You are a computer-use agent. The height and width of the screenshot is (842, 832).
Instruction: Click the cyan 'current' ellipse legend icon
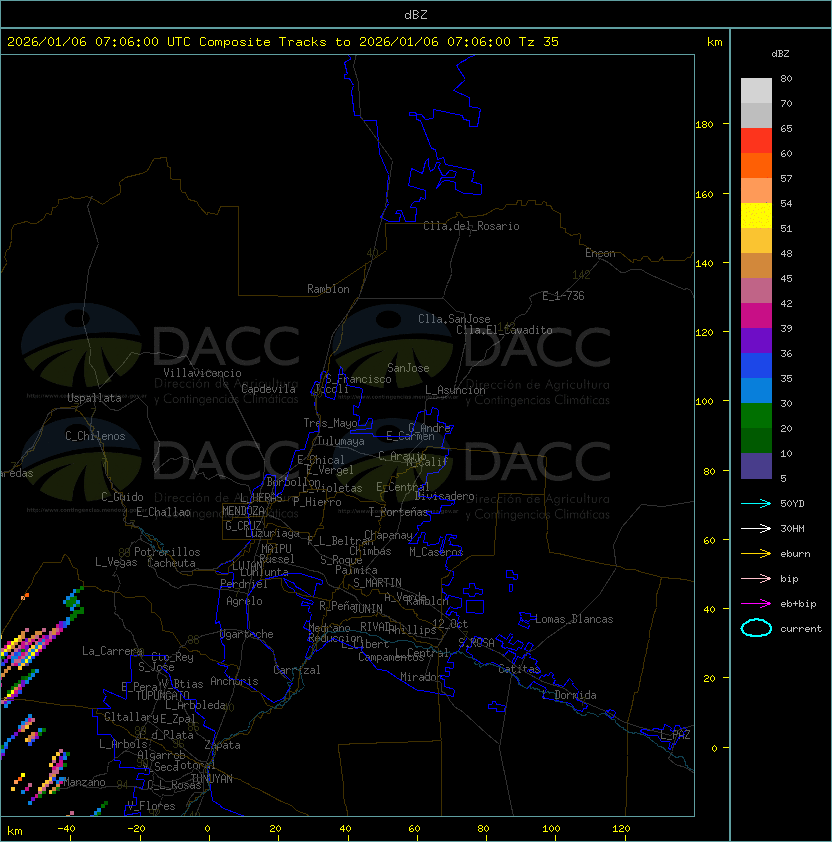[x=756, y=628]
